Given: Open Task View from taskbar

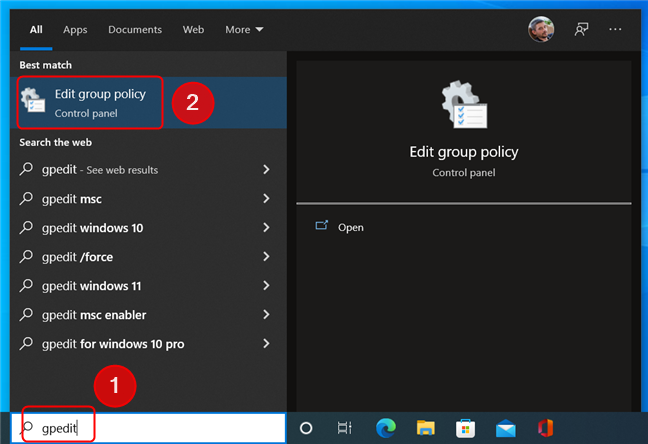Looking at the screenshot, I should [344, 428].
